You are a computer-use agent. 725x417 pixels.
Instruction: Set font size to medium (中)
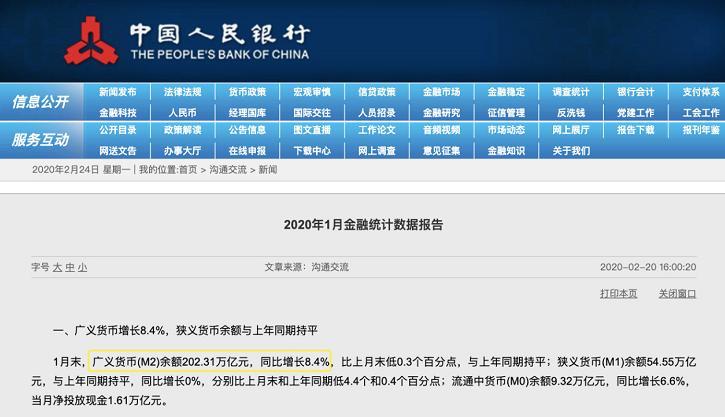(70, 267)
